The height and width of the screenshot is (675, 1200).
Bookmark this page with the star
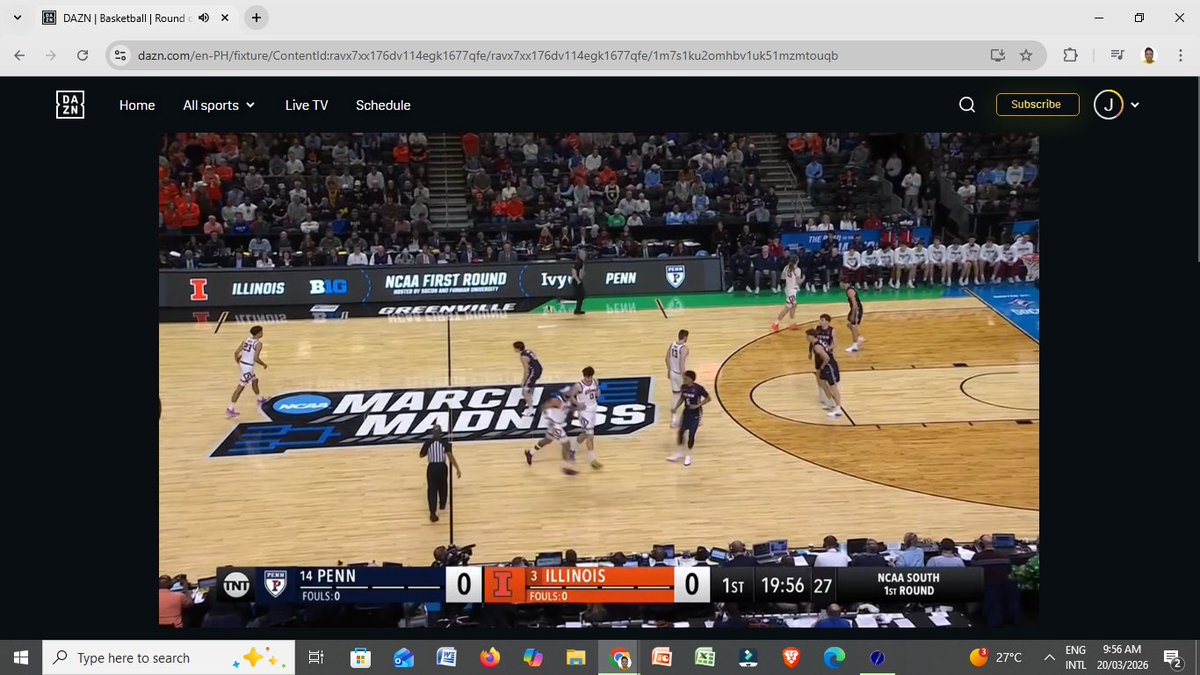coord(1026,56)
